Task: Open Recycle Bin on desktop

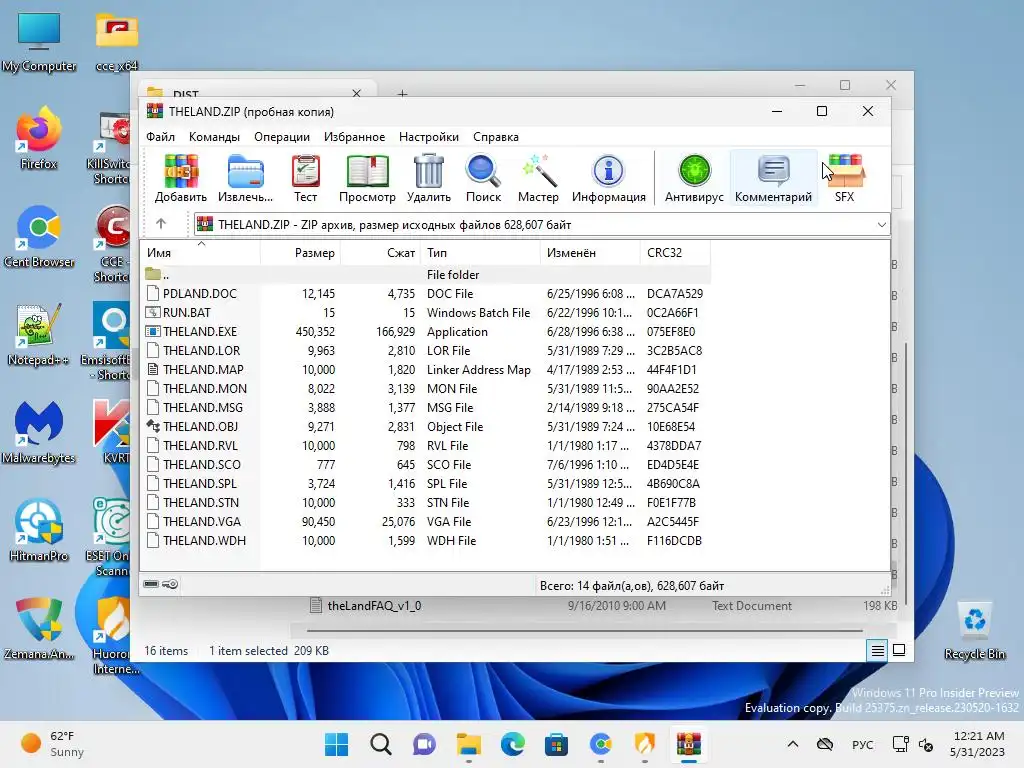Action: tap(974, 630)
